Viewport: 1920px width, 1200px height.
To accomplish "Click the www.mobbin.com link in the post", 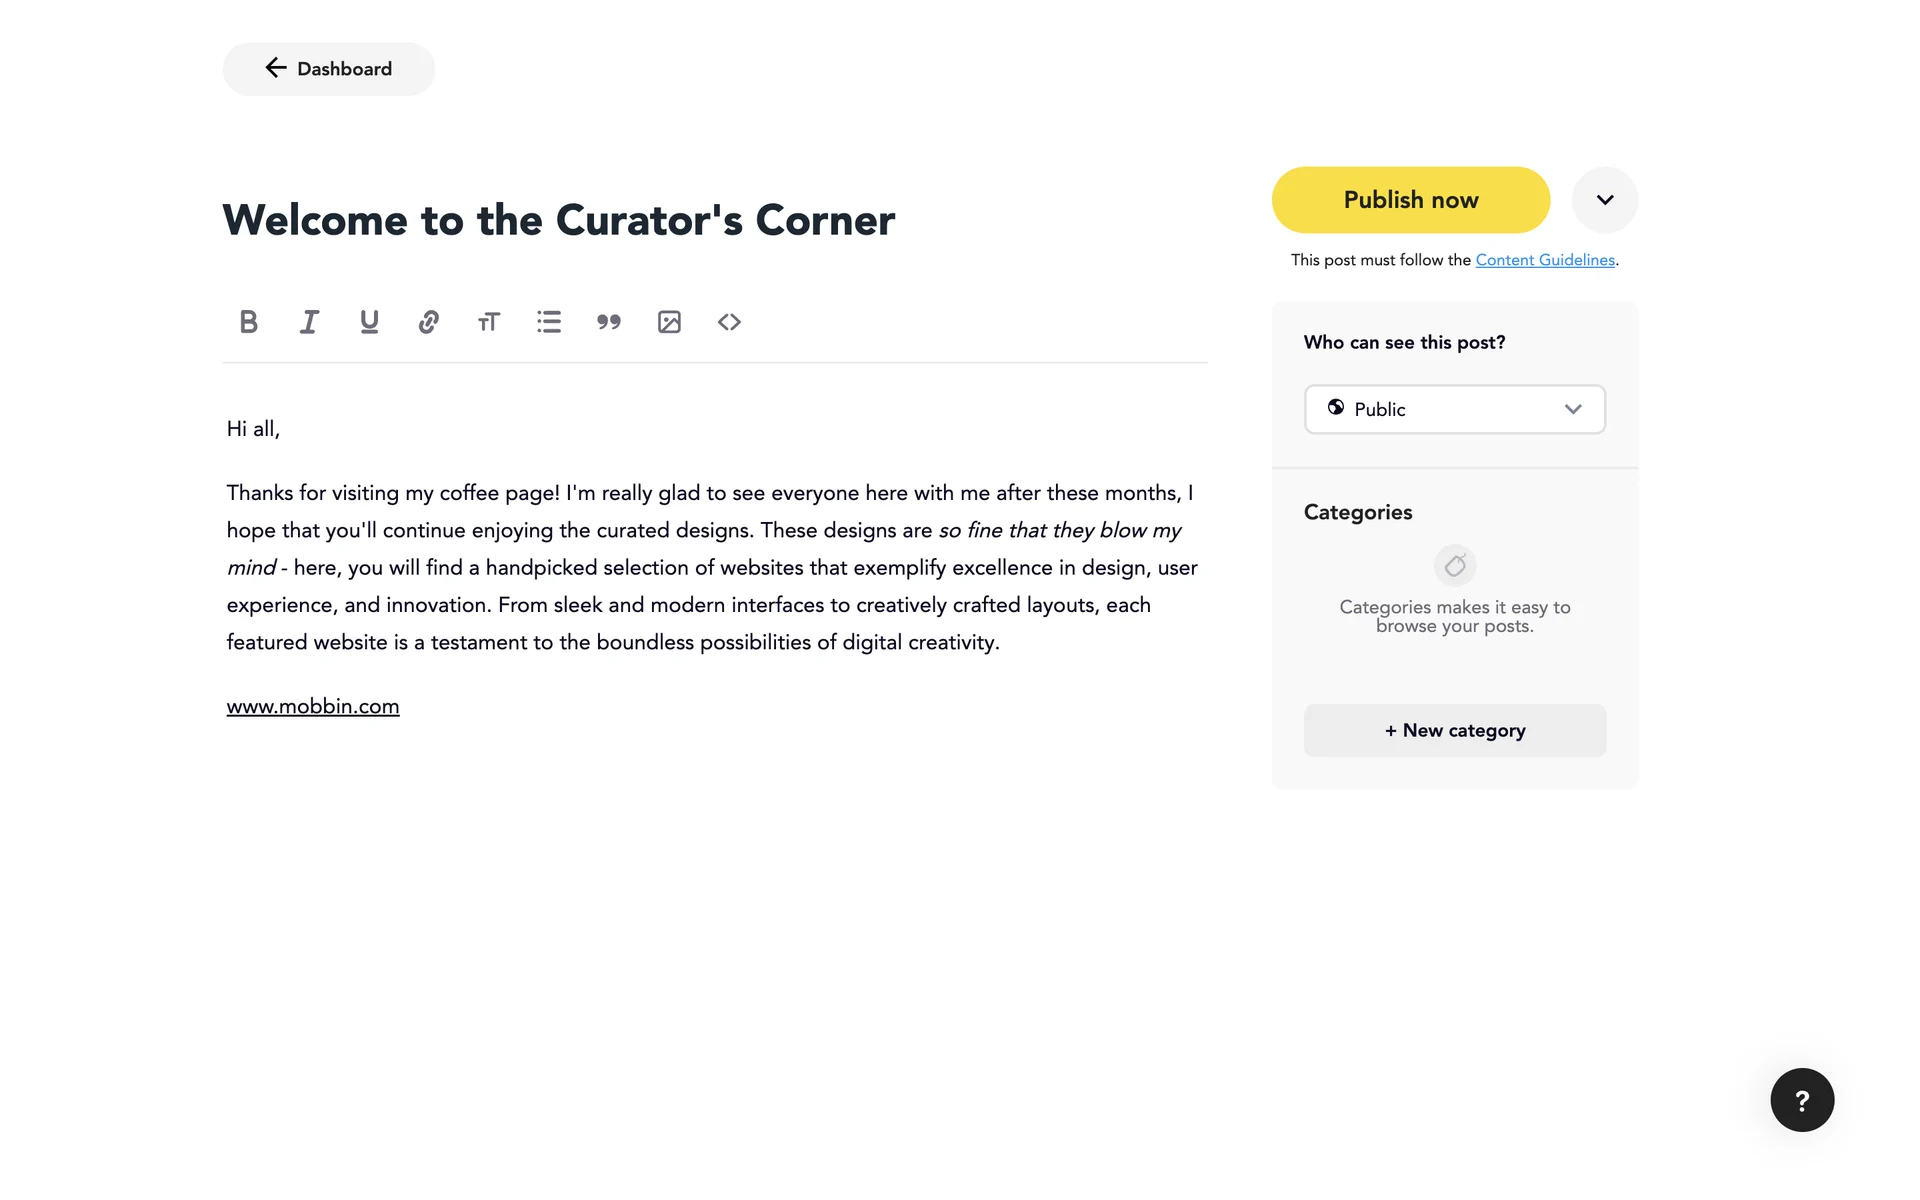I will [x=313, y=706].
